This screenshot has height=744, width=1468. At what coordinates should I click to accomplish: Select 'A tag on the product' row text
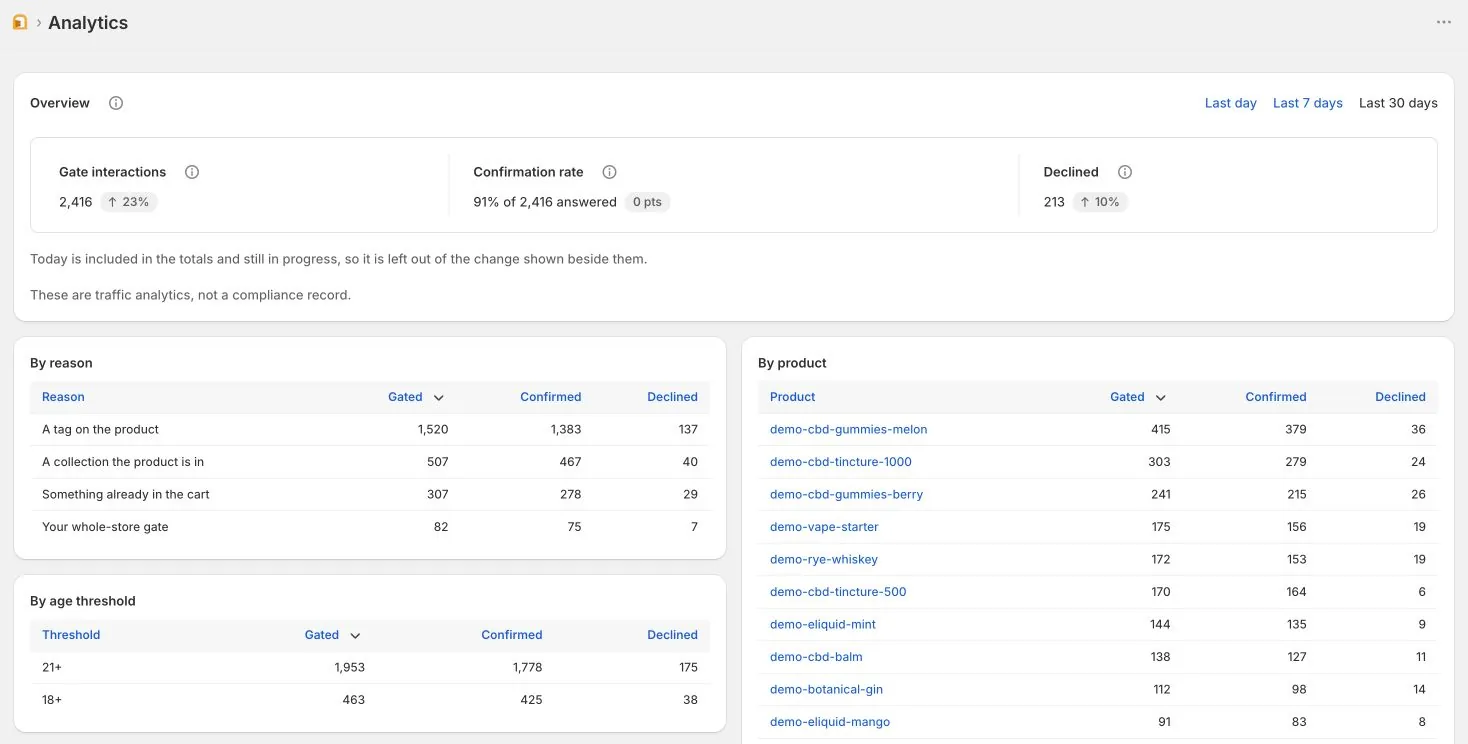[x=101, y=429]
